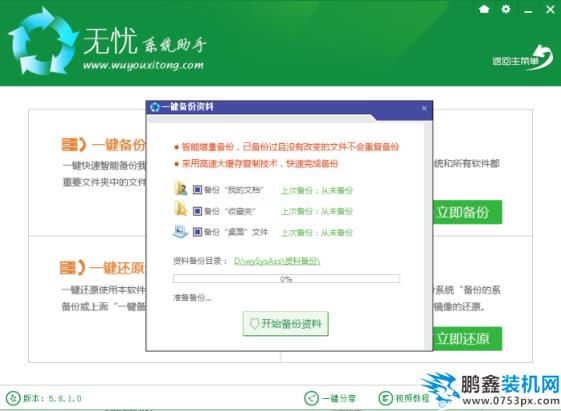
Task: Click the Favorites folder icon
Action: pos(181,209)
